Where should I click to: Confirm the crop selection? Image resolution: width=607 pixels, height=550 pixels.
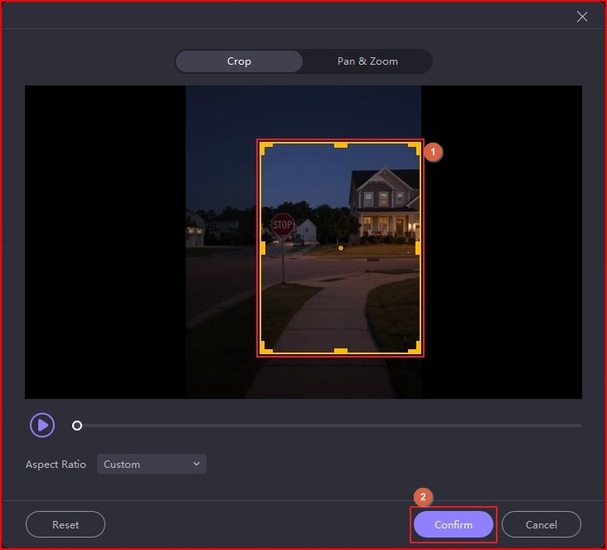pos(453,524)
